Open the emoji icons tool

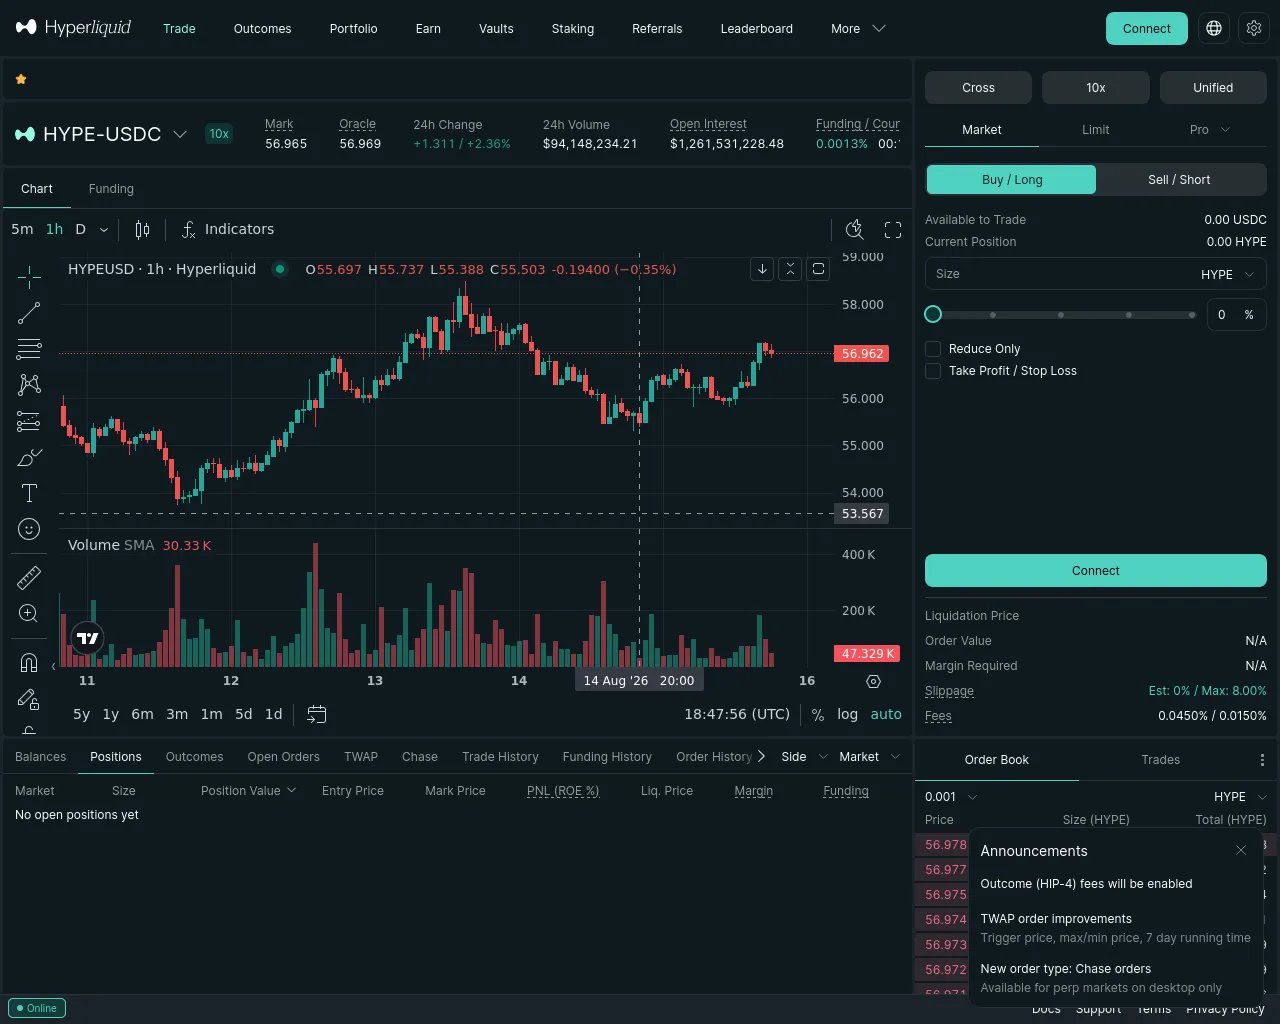pyautogui.click(x=29, y=529)
